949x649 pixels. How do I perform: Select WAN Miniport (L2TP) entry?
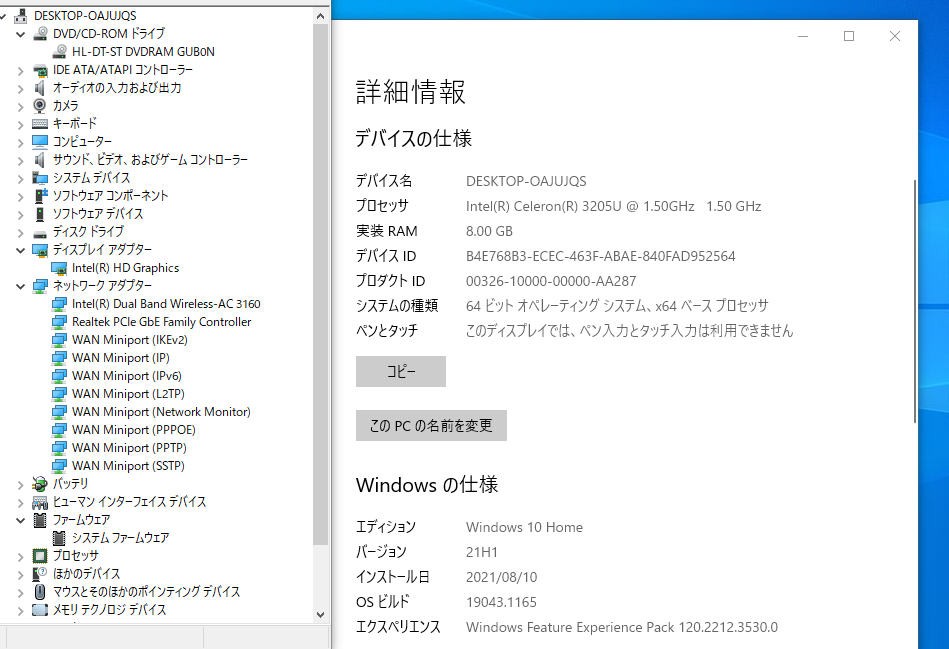click(128, 394)
